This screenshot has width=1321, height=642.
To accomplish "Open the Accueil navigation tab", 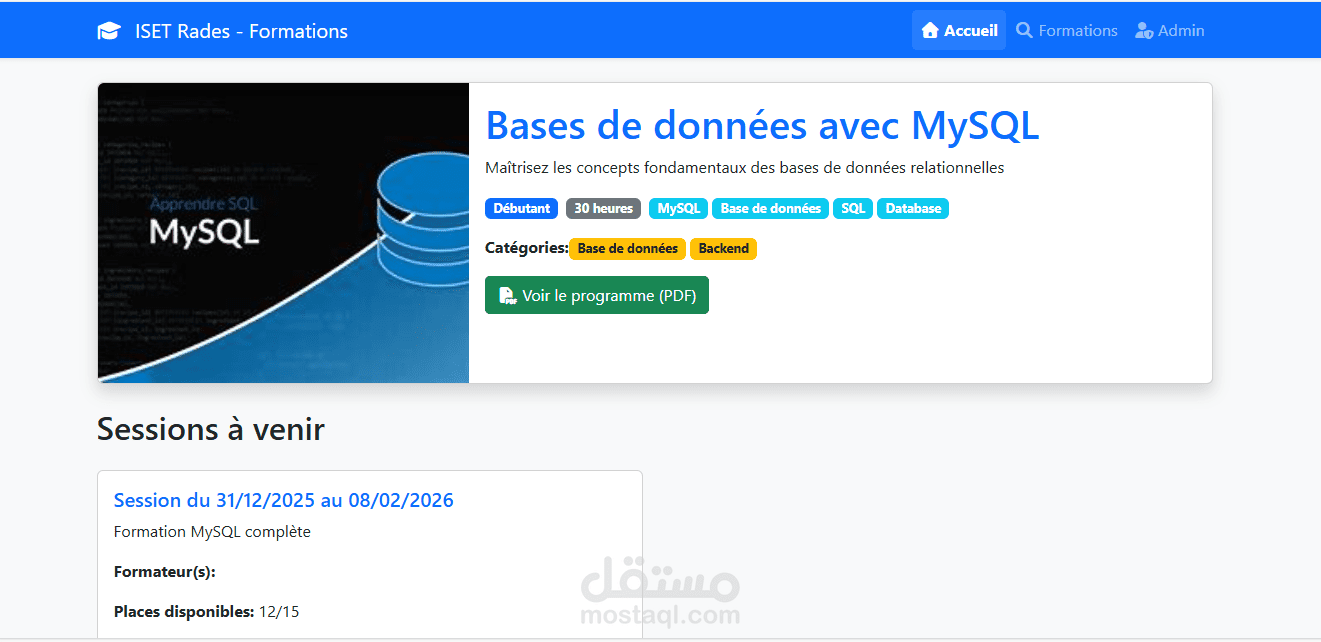I will [959, 30].
